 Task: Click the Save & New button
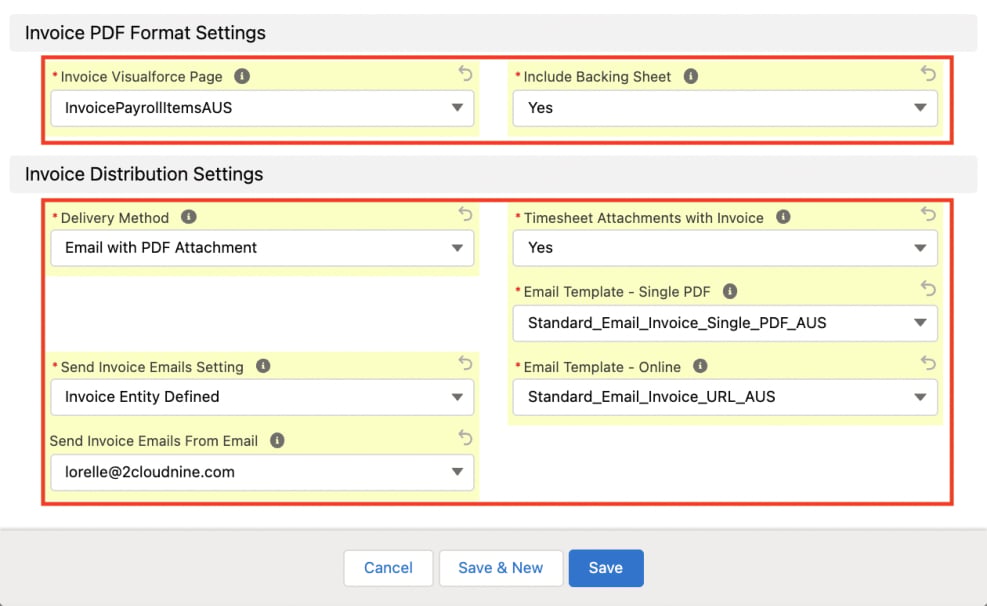click(x=500, y=568)
